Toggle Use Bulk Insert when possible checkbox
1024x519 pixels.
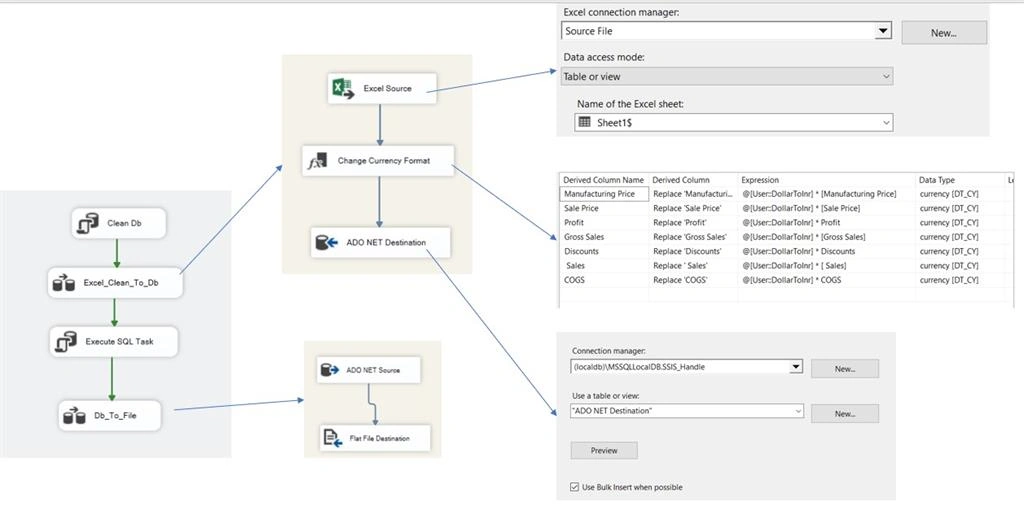575,487
